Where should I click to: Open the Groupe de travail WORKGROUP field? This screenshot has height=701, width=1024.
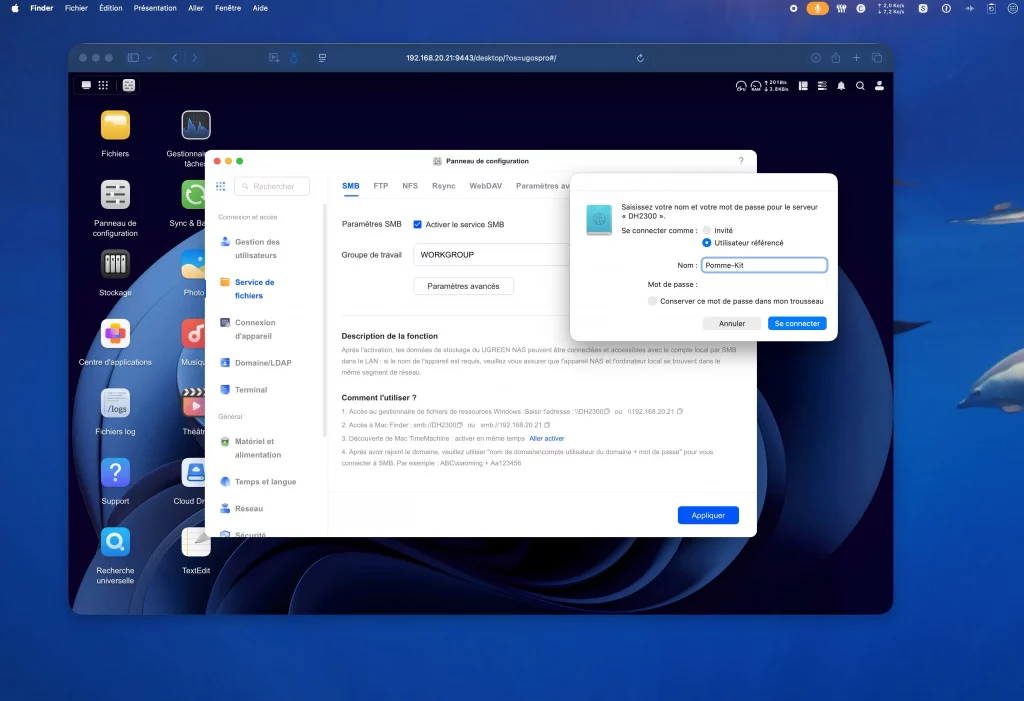[x=492, y=255]
